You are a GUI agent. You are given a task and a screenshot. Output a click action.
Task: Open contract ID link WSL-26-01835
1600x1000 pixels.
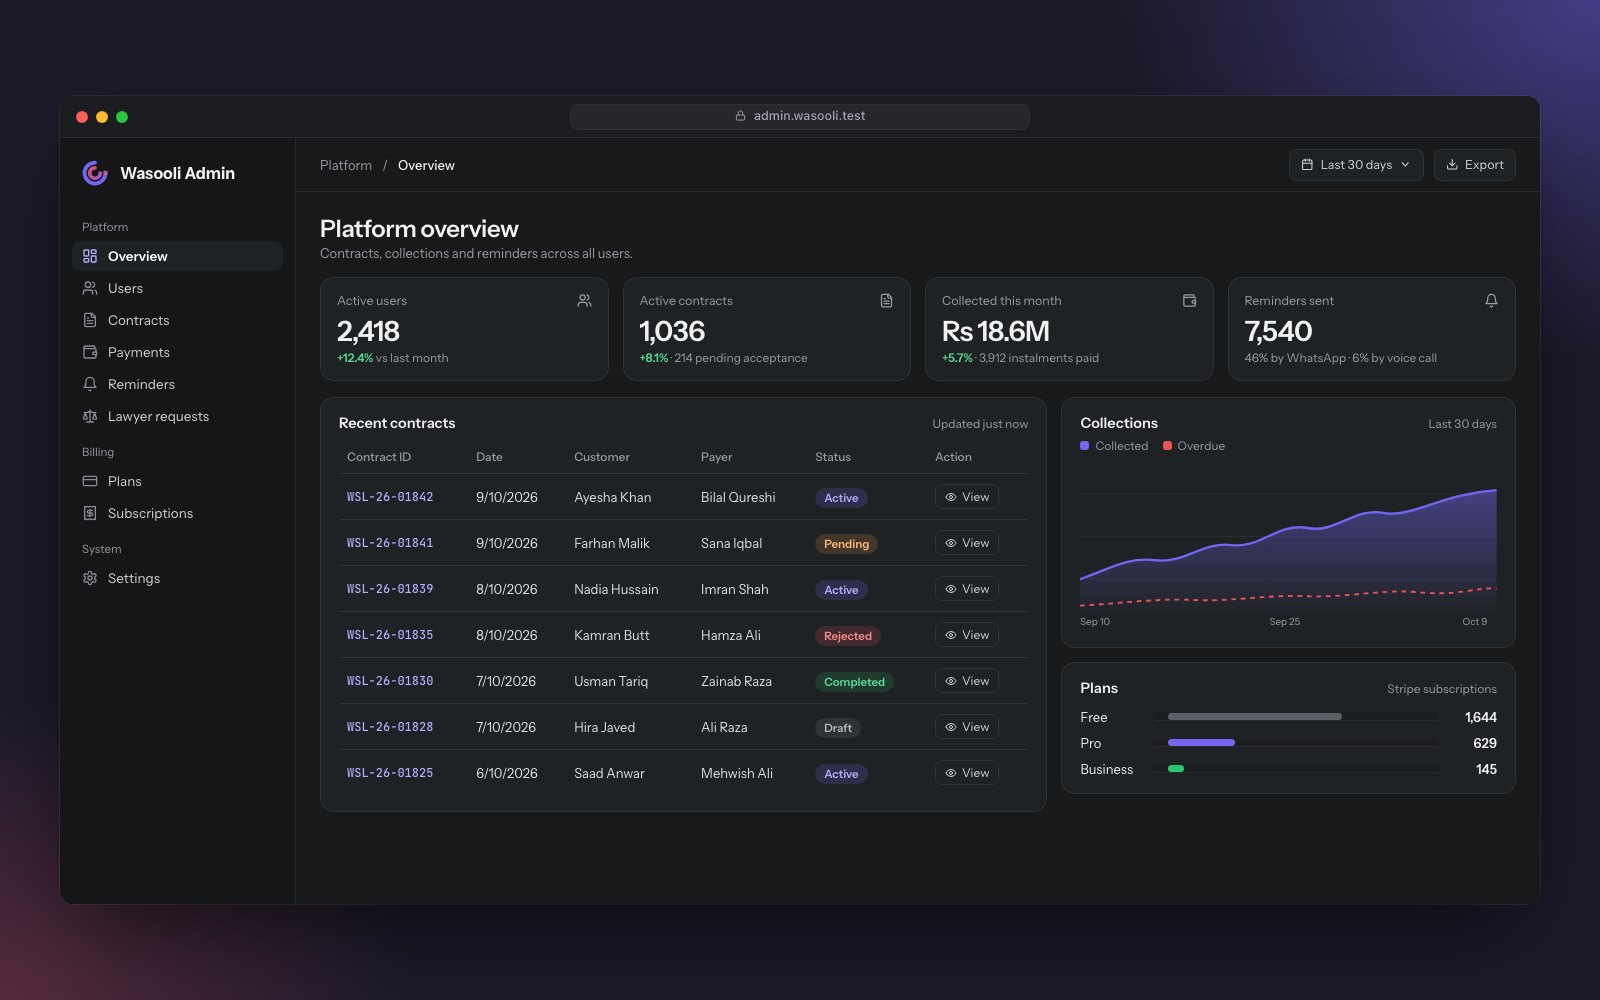point(390,635)
